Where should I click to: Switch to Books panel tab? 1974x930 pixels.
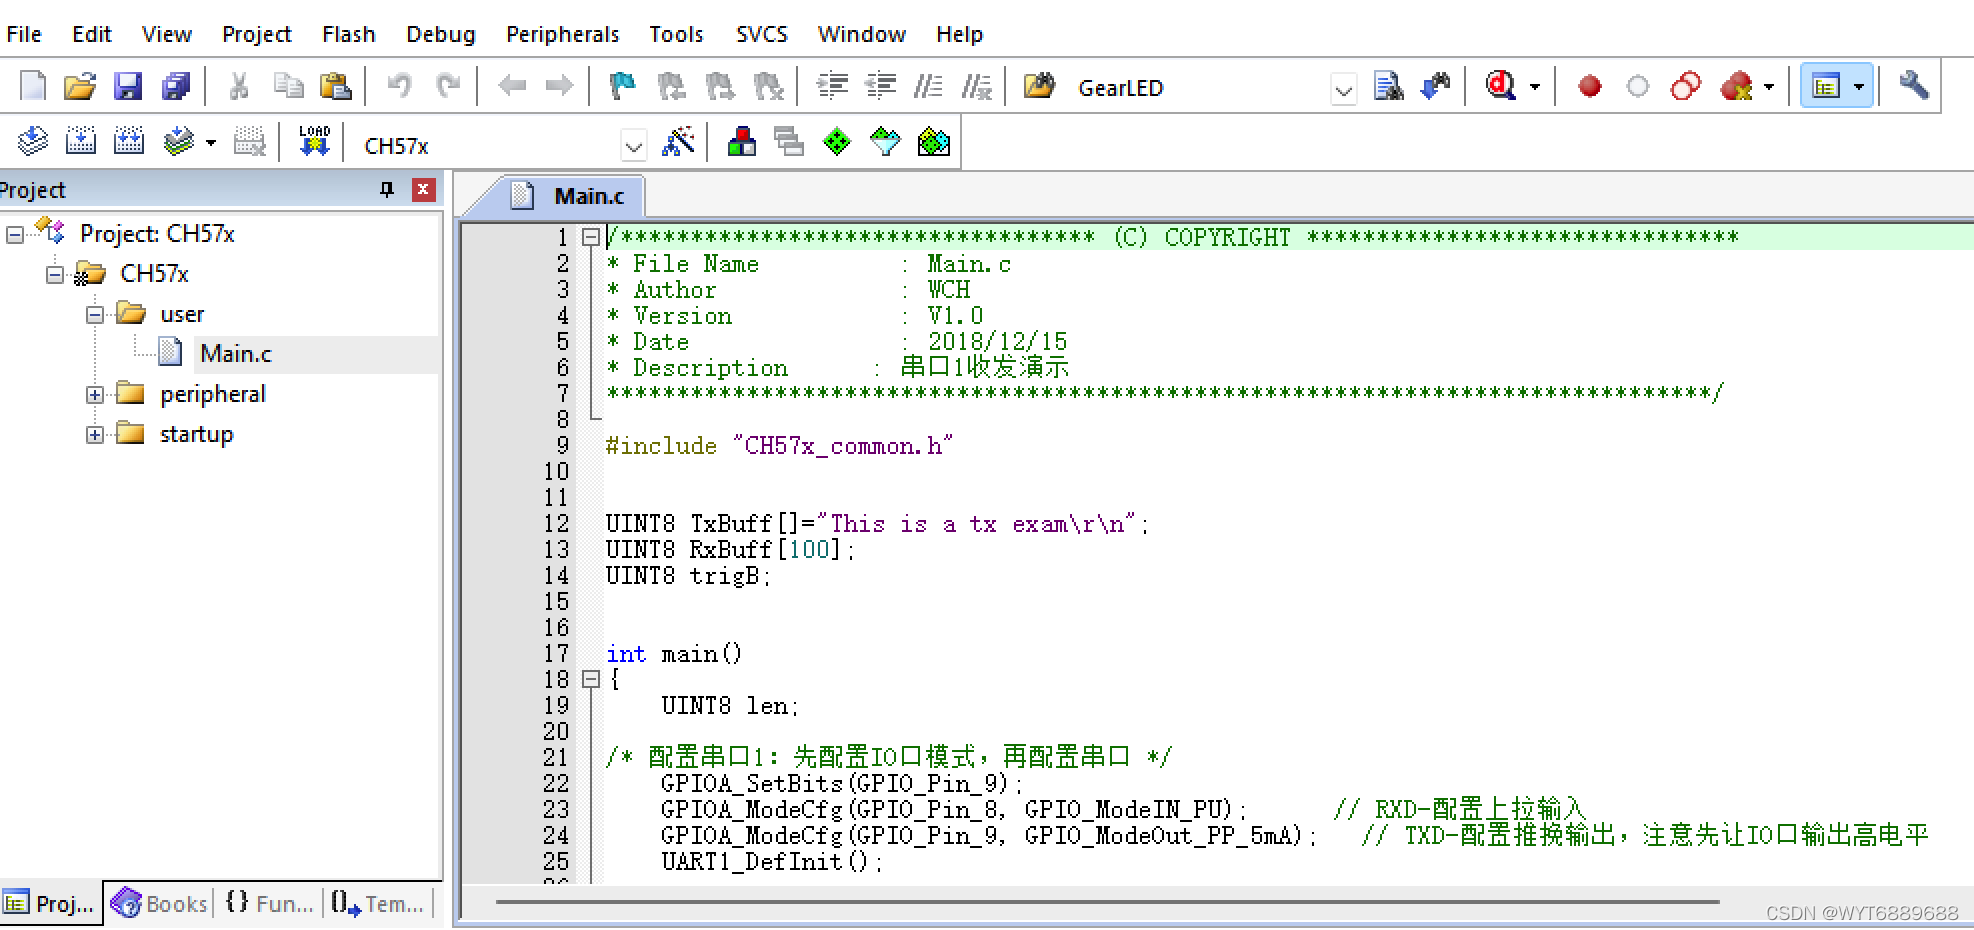pyautogui.click(x=160, y=904)
